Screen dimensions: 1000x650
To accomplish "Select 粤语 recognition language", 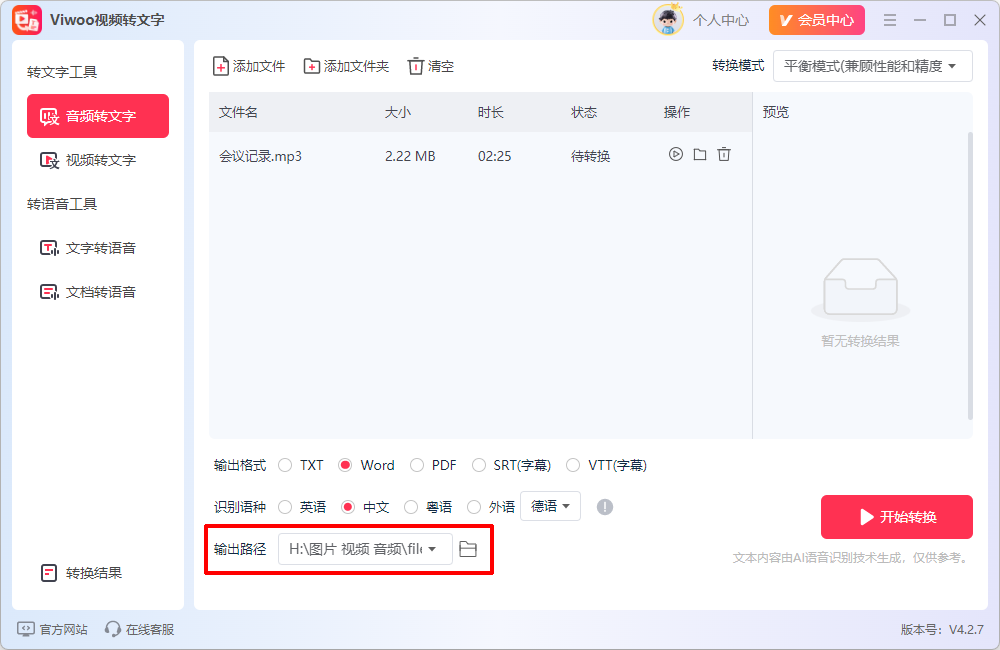I will 429,507.
